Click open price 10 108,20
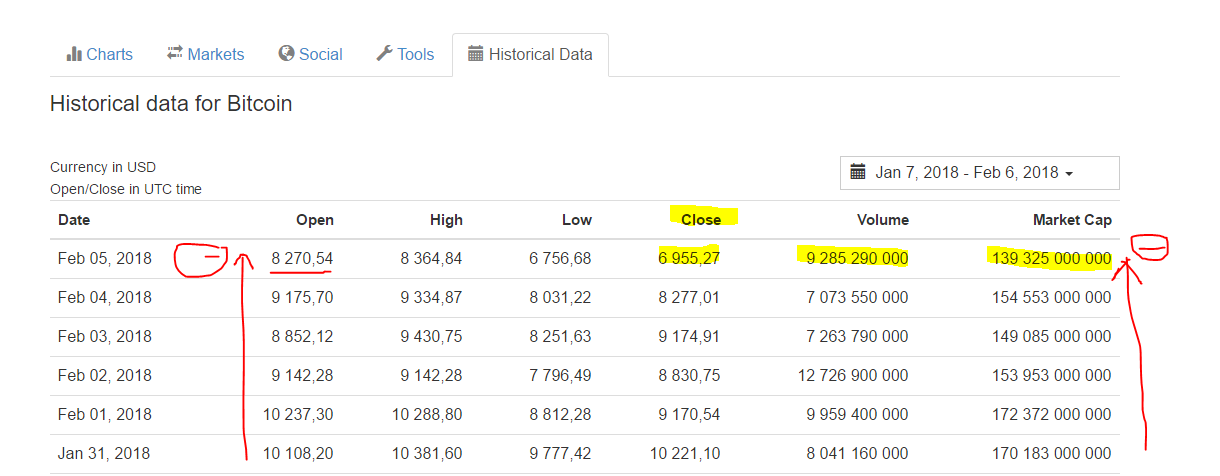 [x=298, y=453]
